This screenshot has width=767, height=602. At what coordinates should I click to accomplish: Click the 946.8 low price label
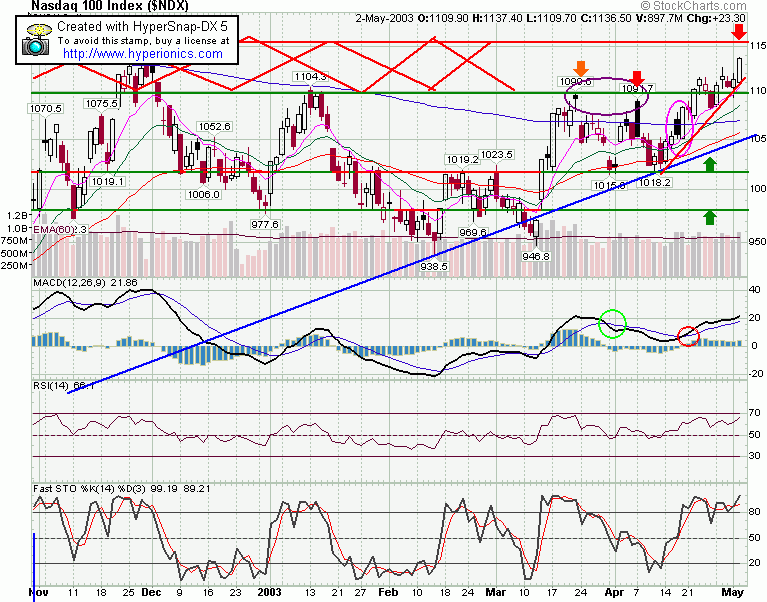pyautogui.click(x=536, y=256)
